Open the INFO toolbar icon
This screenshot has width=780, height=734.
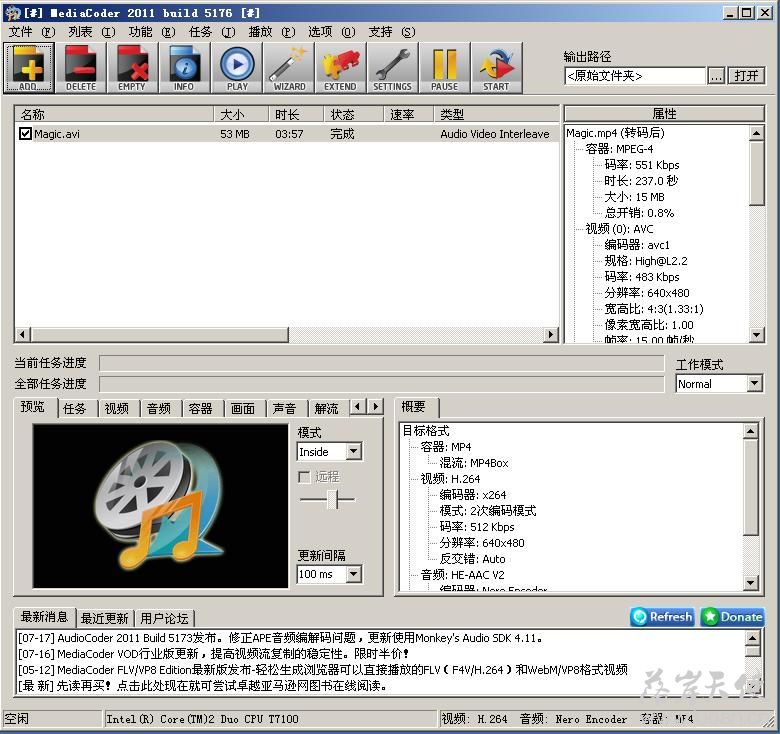pos(184,68)
